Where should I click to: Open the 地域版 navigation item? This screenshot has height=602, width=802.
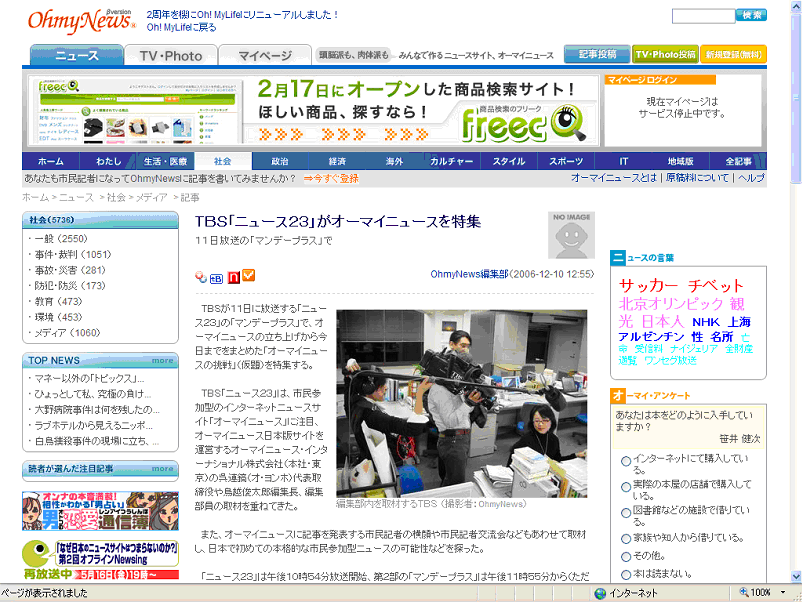(681, 161)
